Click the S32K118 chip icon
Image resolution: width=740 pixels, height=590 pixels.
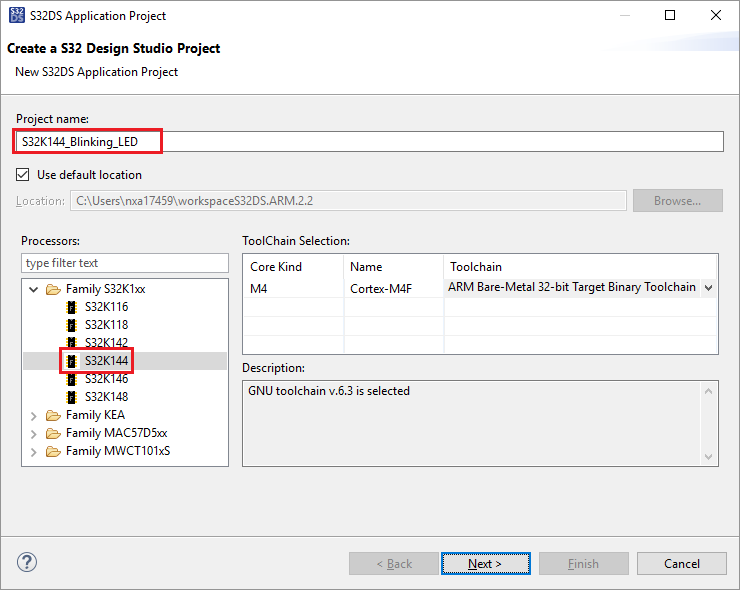[x=71, y=325]
